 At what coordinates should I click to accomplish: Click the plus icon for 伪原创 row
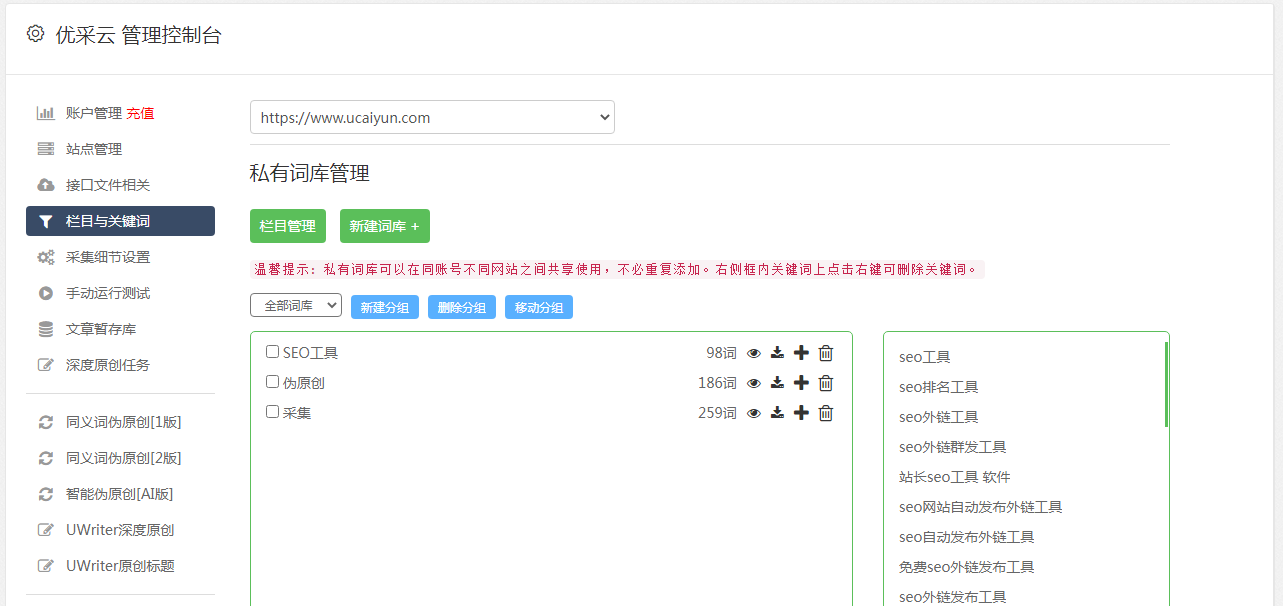(801, 383)
